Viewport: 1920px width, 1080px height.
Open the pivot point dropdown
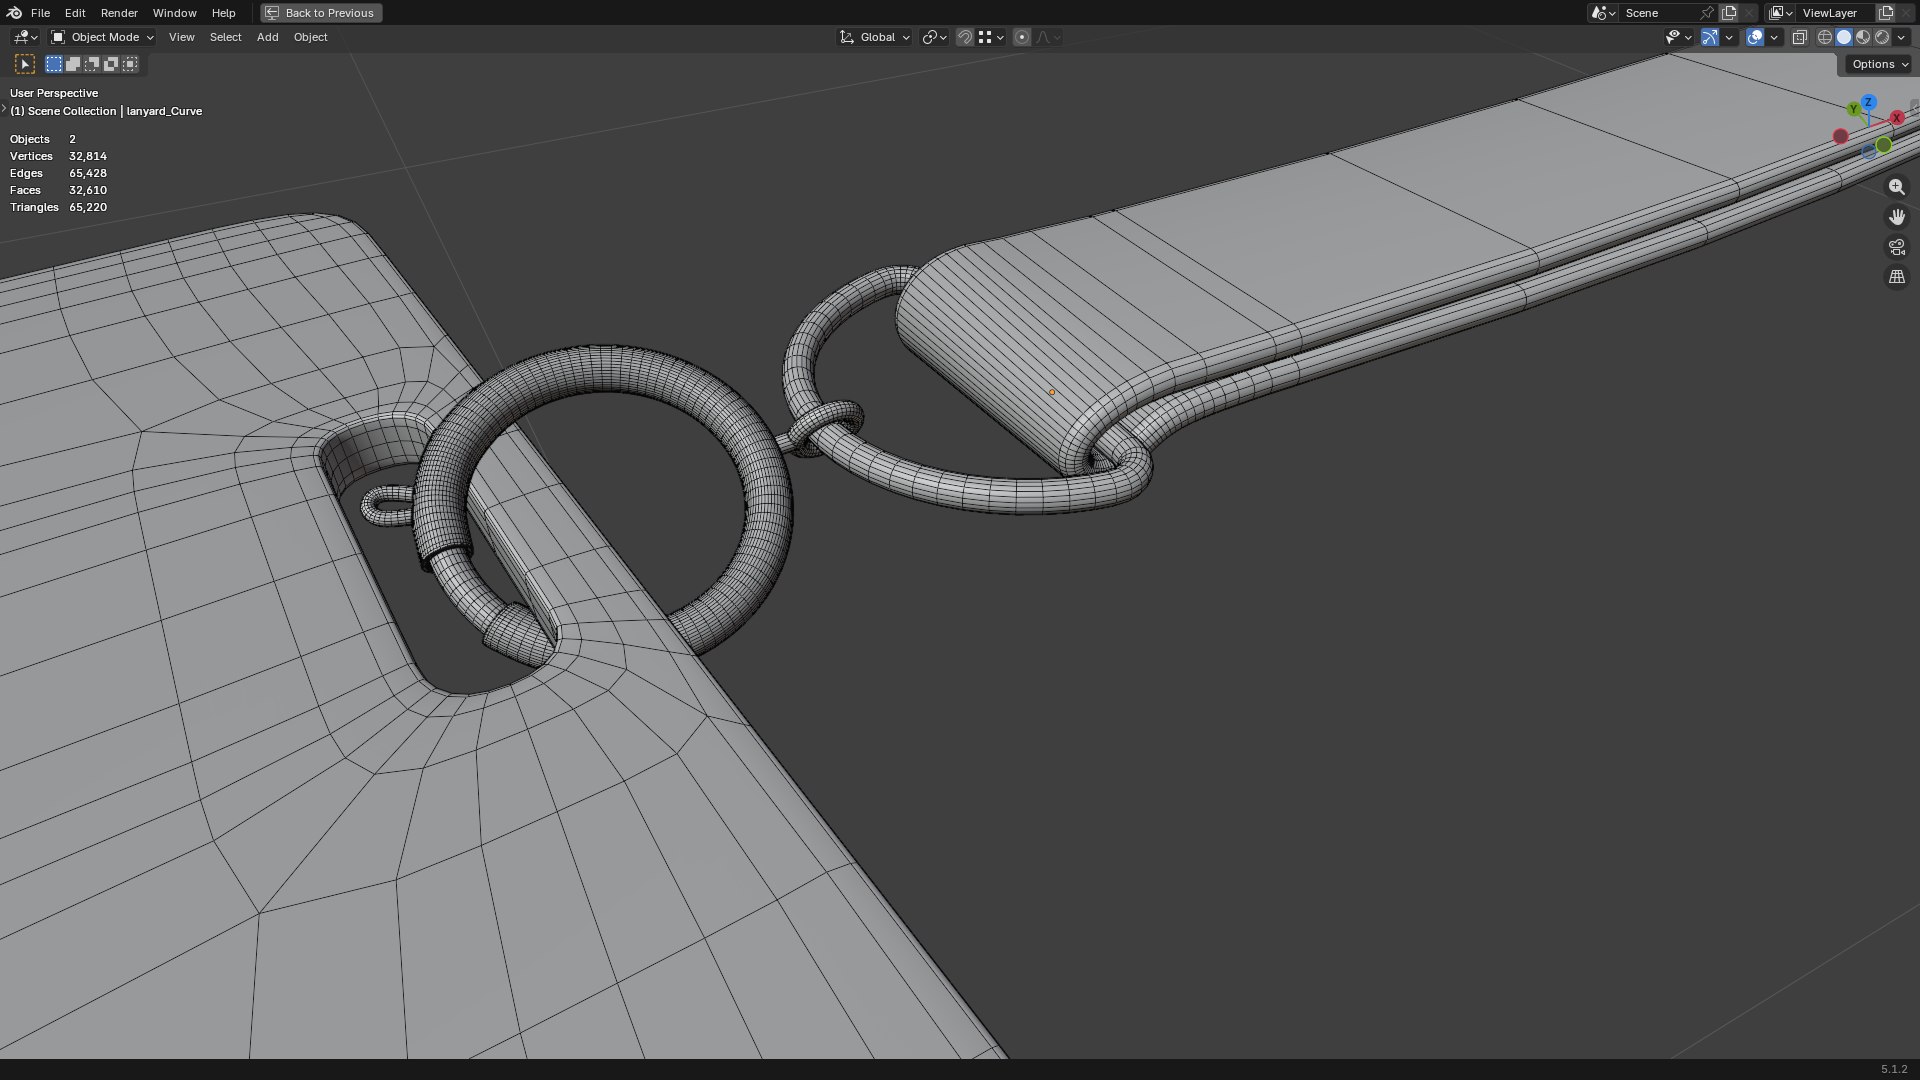934,37
